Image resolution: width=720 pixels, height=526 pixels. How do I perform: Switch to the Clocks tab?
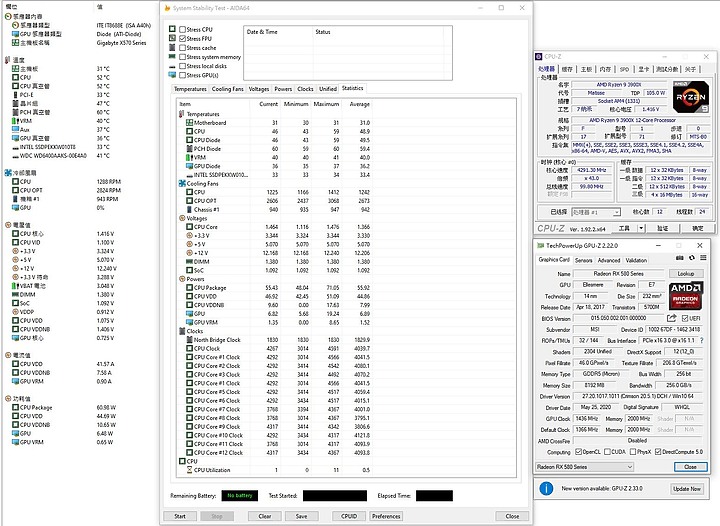(305, 89)
